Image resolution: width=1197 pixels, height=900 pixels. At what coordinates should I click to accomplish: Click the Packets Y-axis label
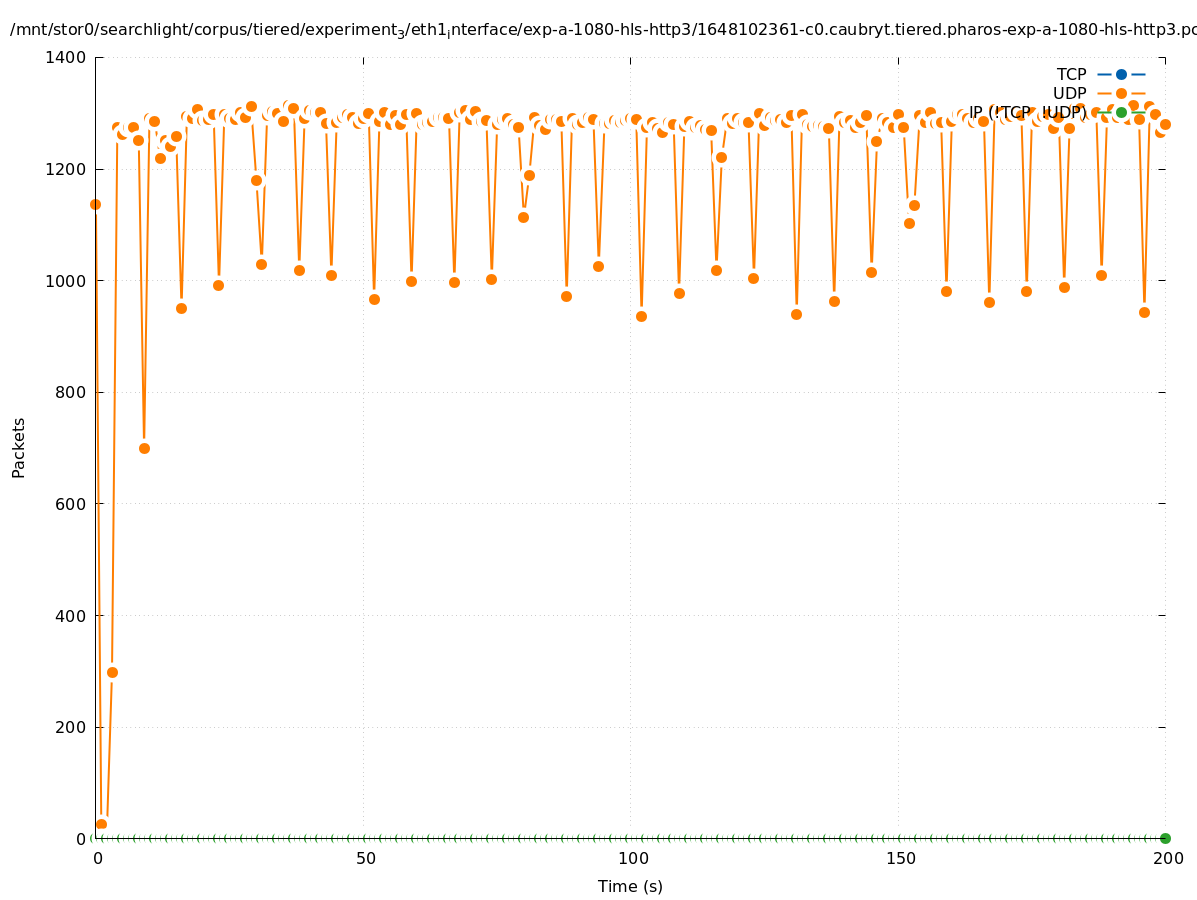coord(19,447)
